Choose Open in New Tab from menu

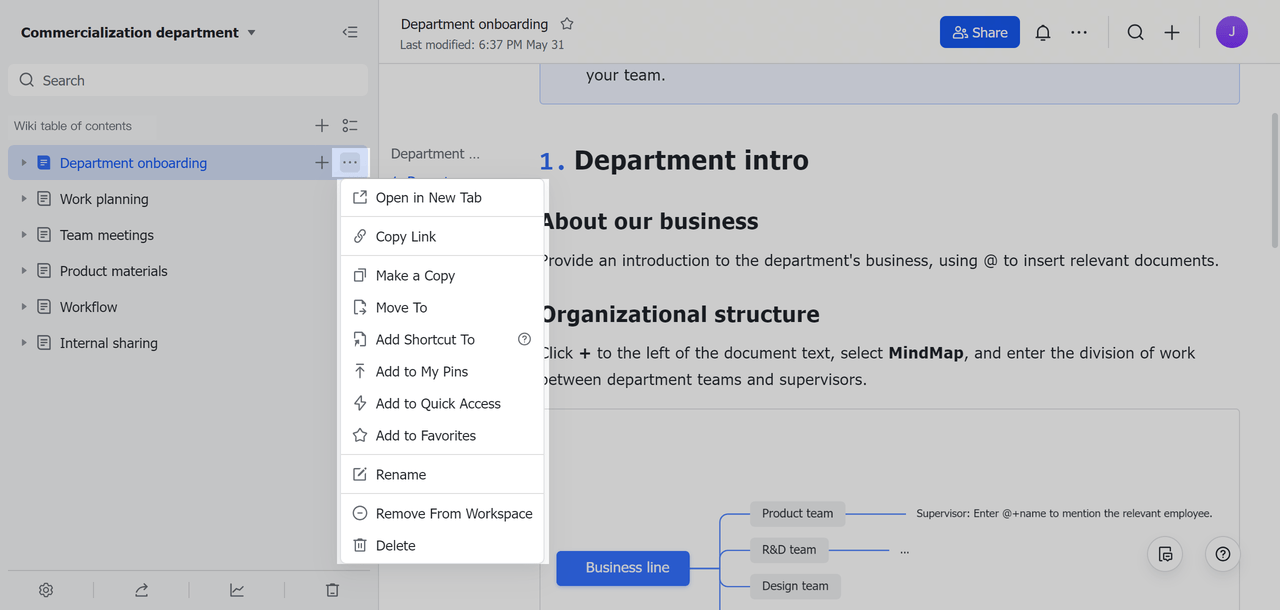click(442, 197)
